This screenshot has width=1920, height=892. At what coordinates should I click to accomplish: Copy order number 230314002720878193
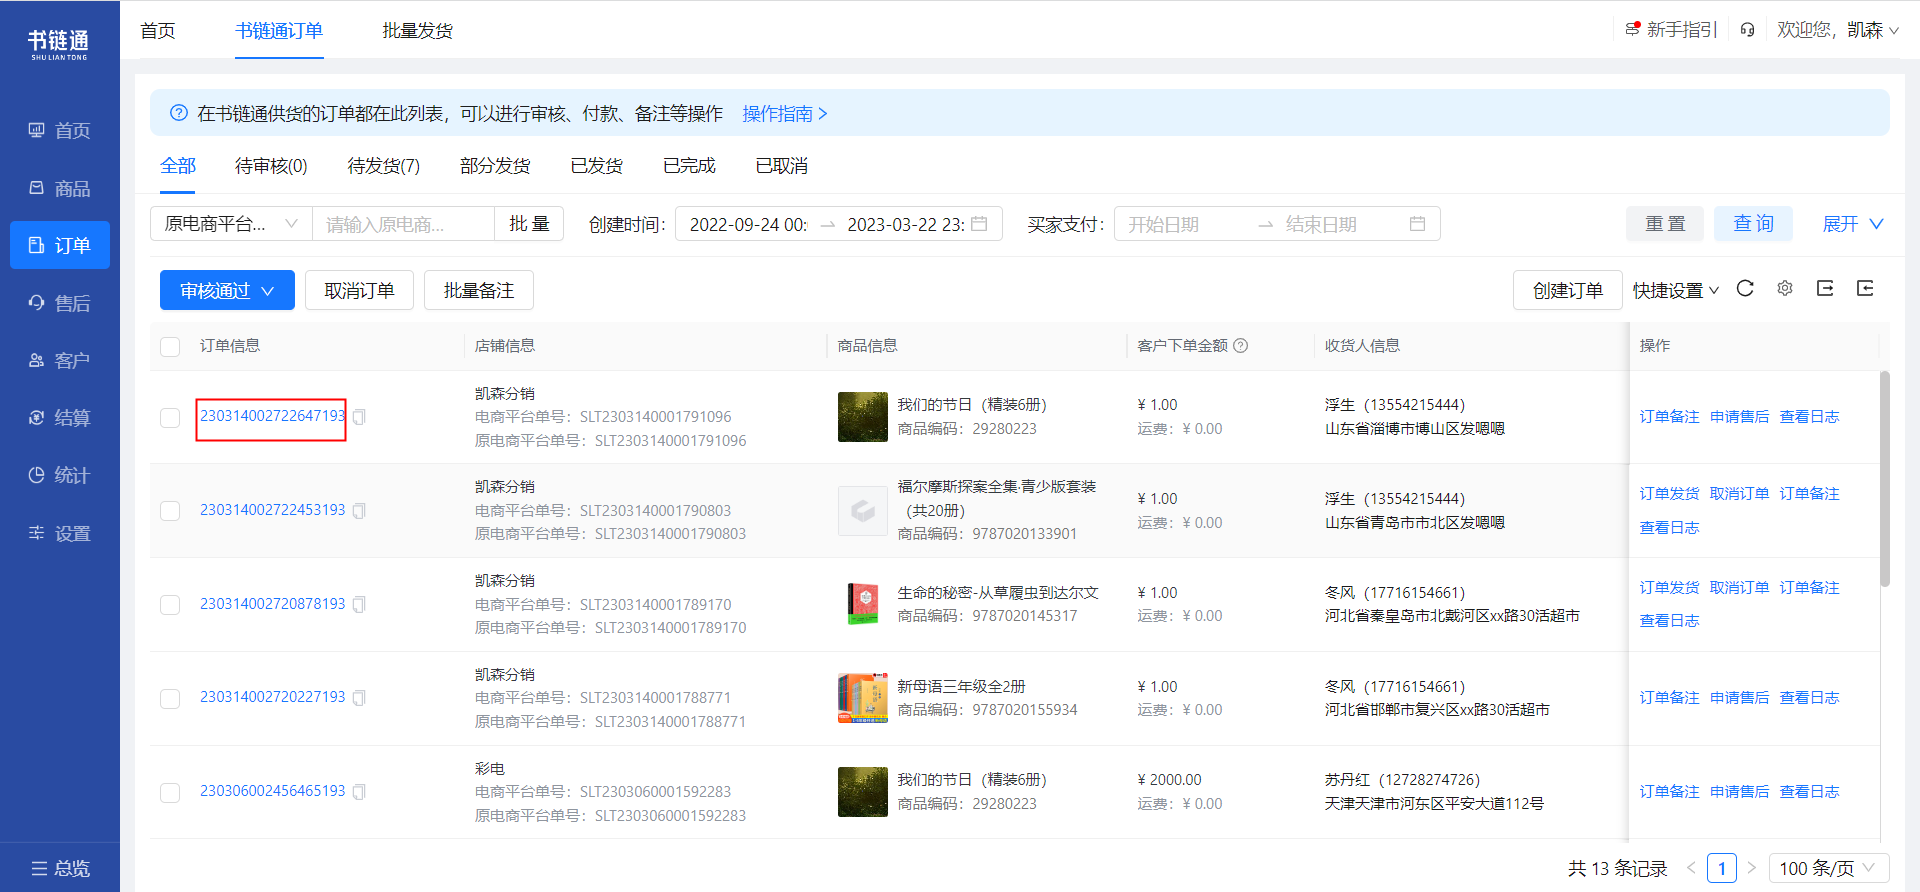[x=359, y=604]
